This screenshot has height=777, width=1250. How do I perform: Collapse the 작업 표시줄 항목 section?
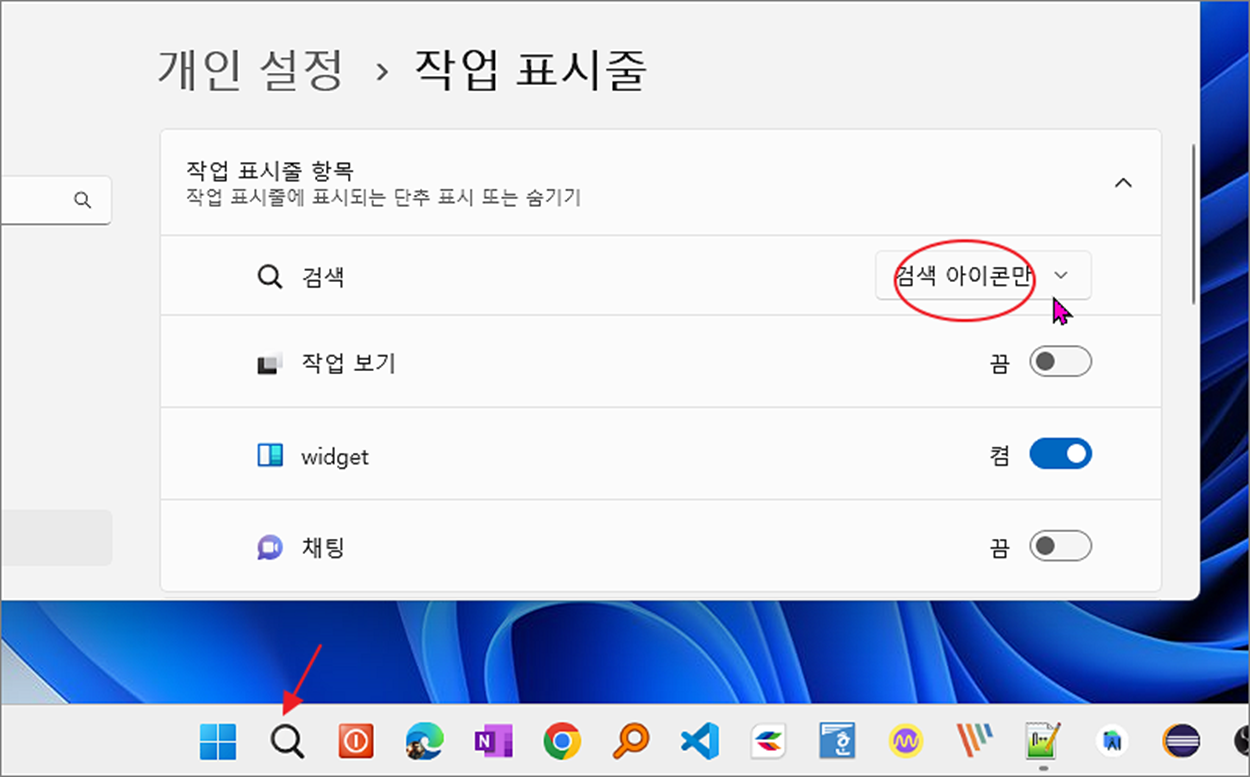pos(1123,183)
